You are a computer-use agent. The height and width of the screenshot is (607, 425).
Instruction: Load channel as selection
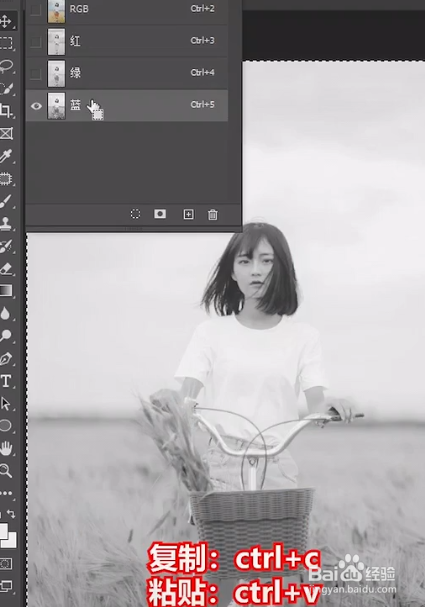click(135, 214)
